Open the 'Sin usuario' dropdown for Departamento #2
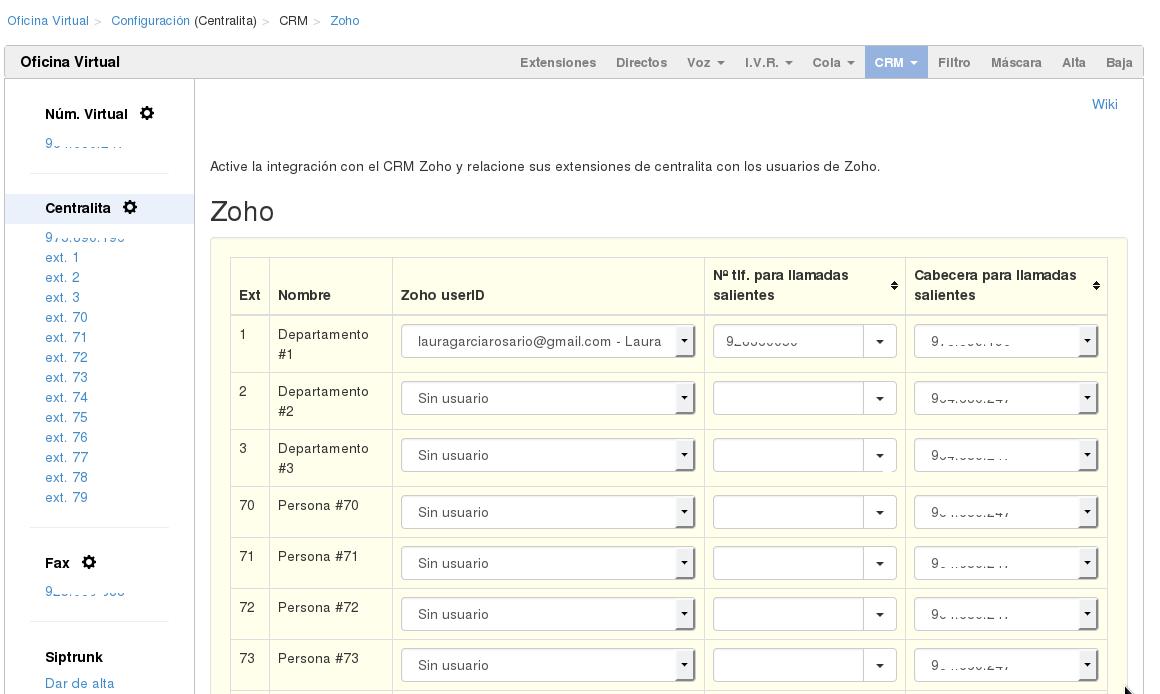1160x694 pixels. click(x=684, y=397)
